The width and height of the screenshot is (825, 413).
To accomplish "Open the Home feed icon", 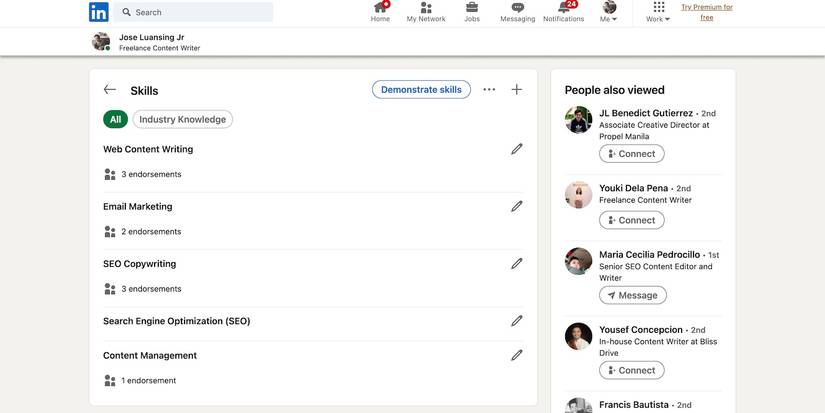I will pos(380,7).
